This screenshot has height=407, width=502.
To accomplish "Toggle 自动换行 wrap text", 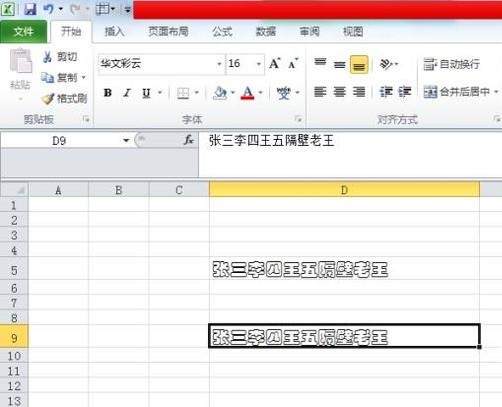I will 451,64.
